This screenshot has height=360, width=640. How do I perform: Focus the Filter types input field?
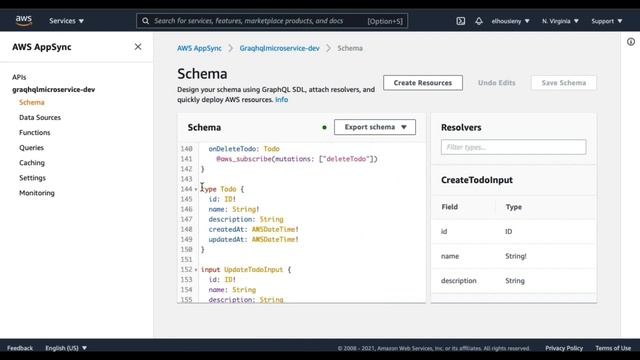click(x=513, y=147)
